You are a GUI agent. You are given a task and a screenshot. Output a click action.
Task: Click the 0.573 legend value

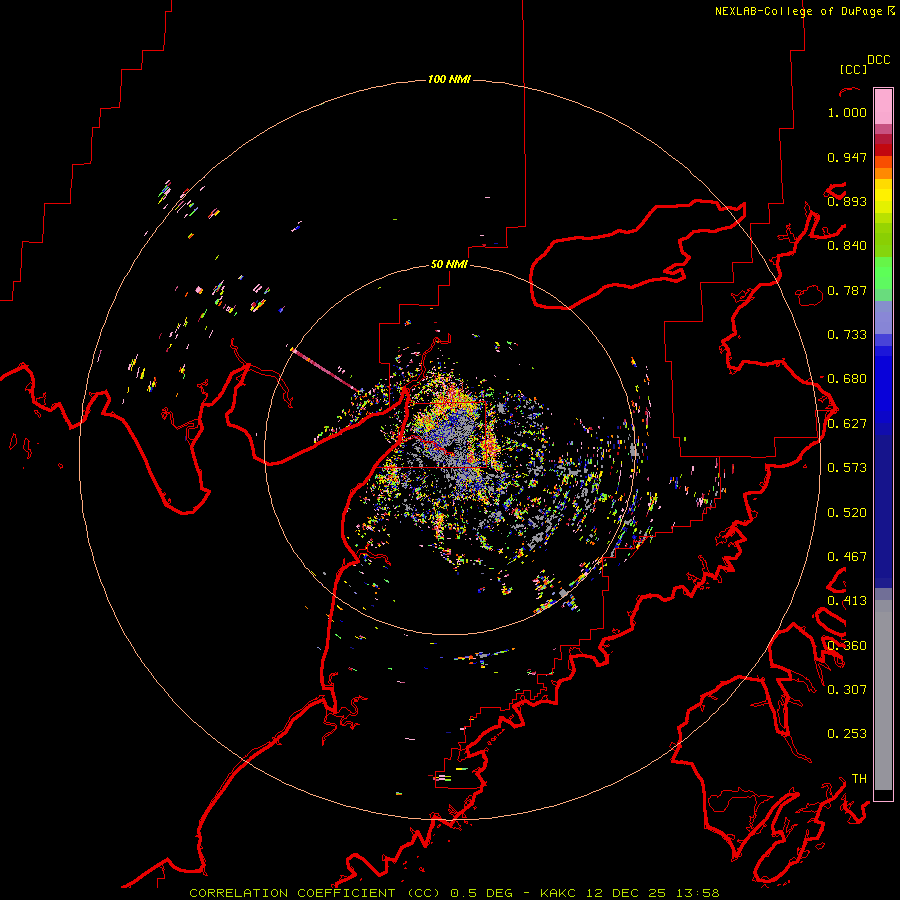(x=847, y=468)
